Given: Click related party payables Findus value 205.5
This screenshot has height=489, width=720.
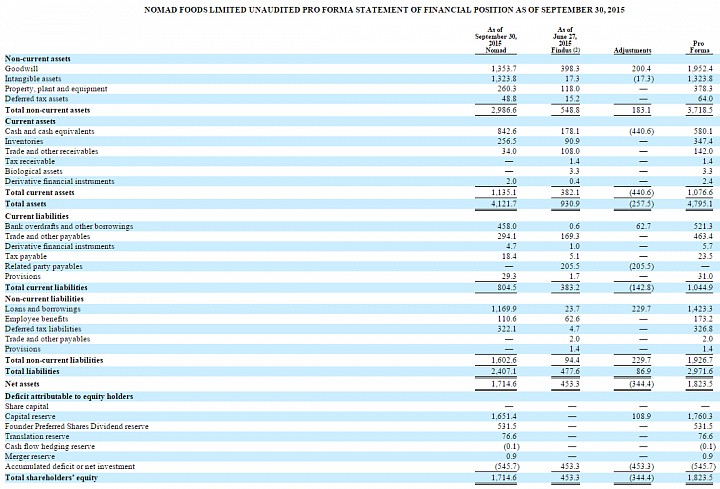Looking at the screenshot, I should click(569, 266).
